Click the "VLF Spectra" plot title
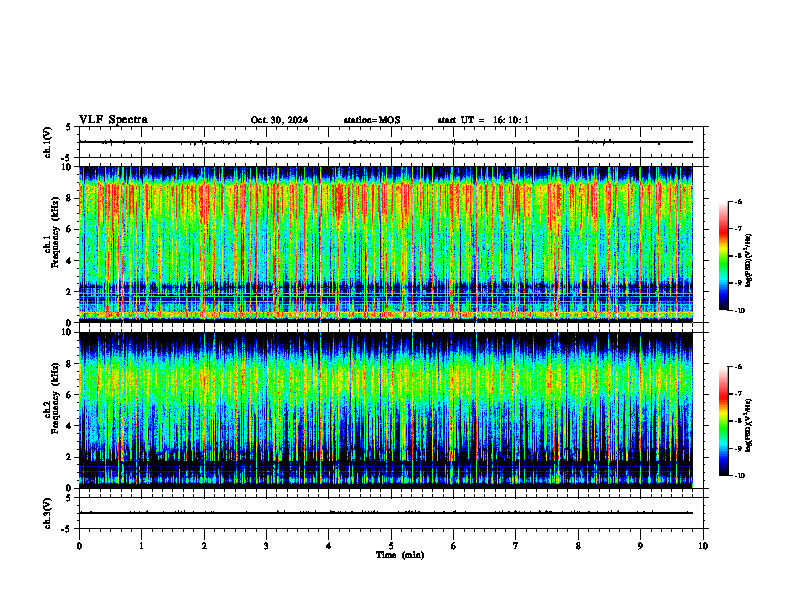 coord(113,120)
